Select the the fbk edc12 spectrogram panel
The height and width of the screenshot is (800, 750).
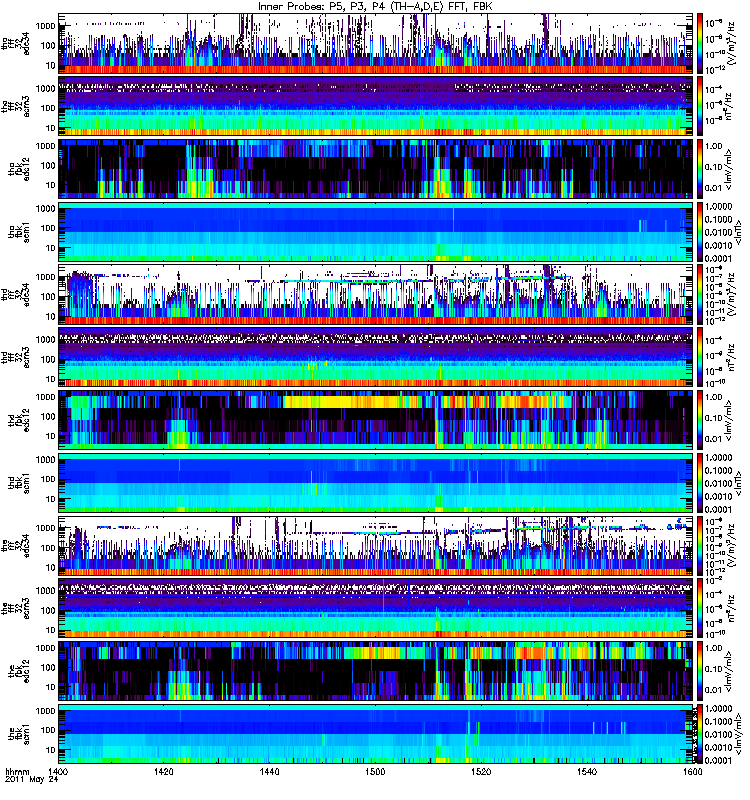pyautogui.click(x=375, y=671)
